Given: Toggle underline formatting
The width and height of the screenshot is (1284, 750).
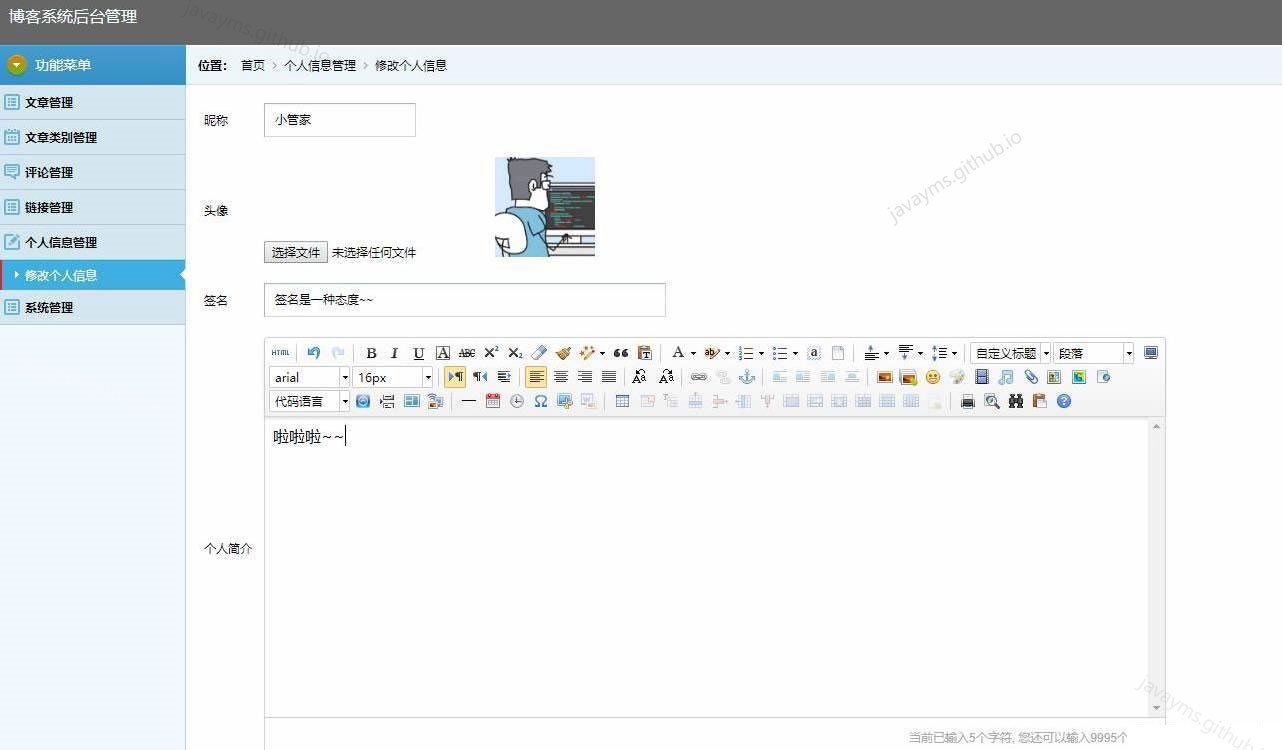Looking at the screenshot, I should click(x=419, y=352).
